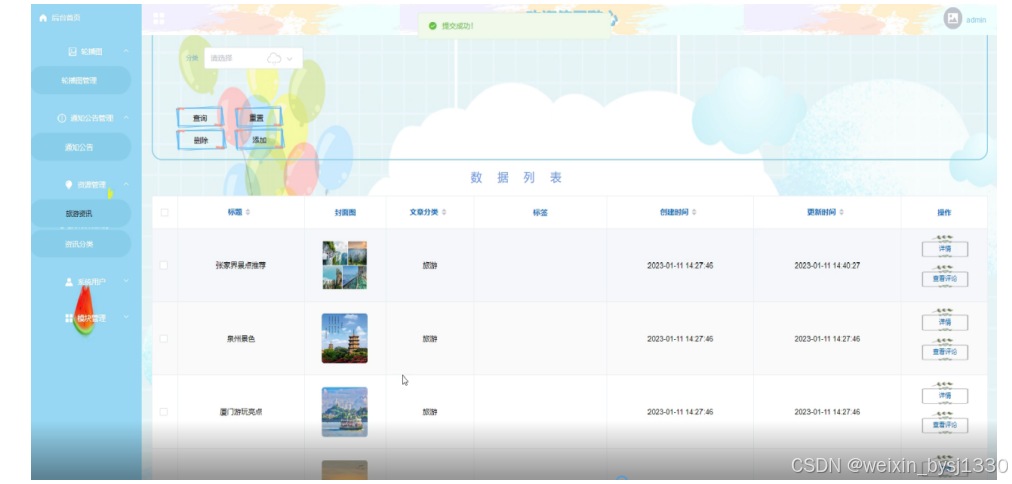The image size is (1012, 484).
Task: Open the 分类 请选择 dropdown
Action: pyautogui.click(x=253, y=58)
